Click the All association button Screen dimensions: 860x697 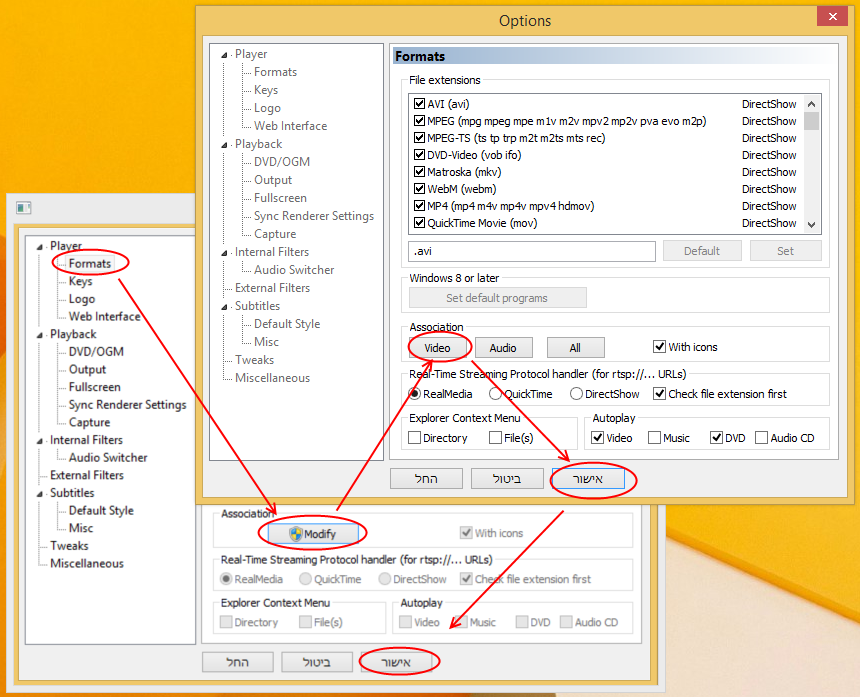[575, 348]
